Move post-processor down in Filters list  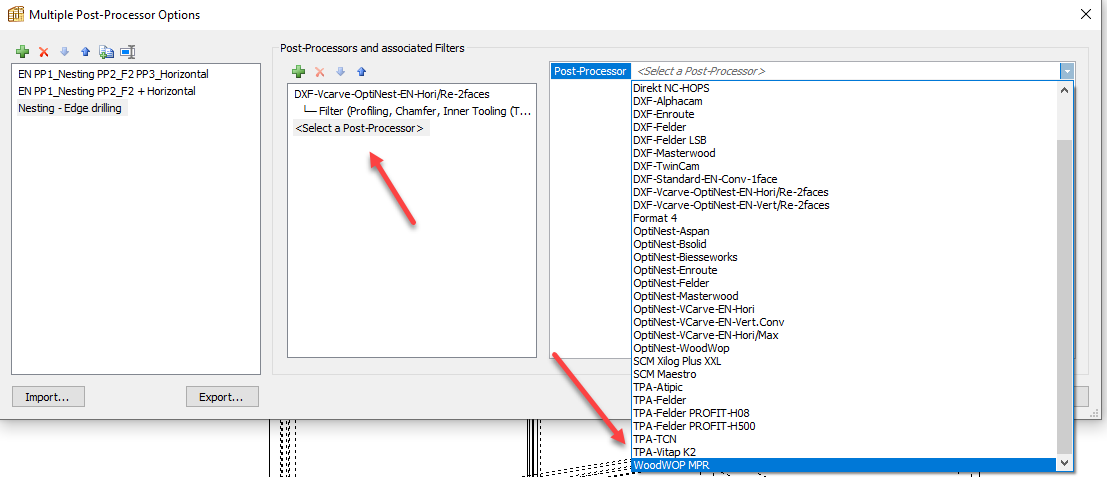[x=340, y=71]
